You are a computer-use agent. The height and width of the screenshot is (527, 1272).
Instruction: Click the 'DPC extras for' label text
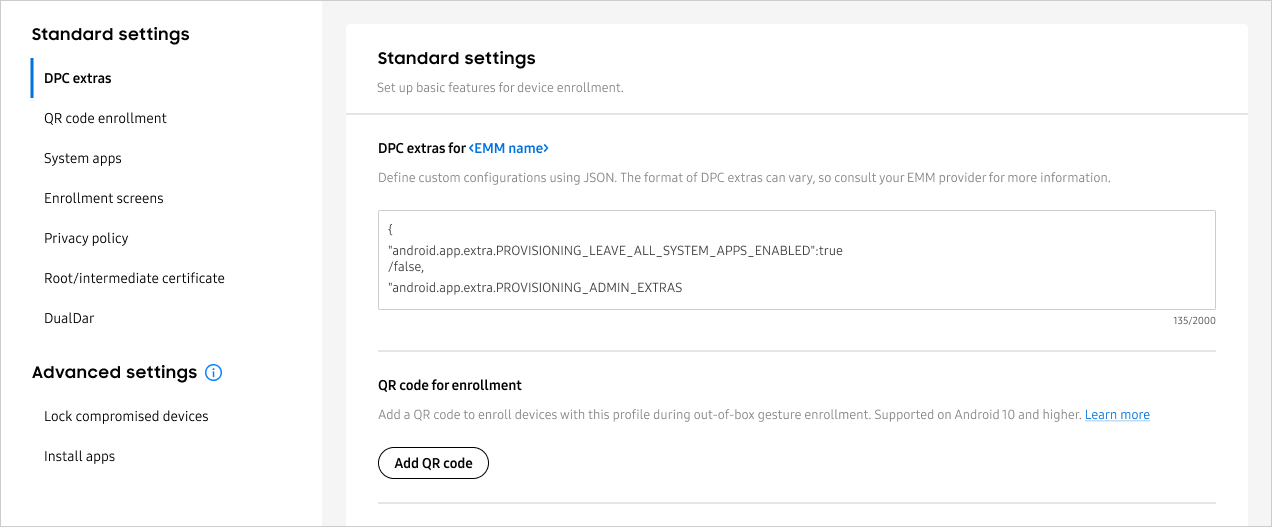pos(422,148)
